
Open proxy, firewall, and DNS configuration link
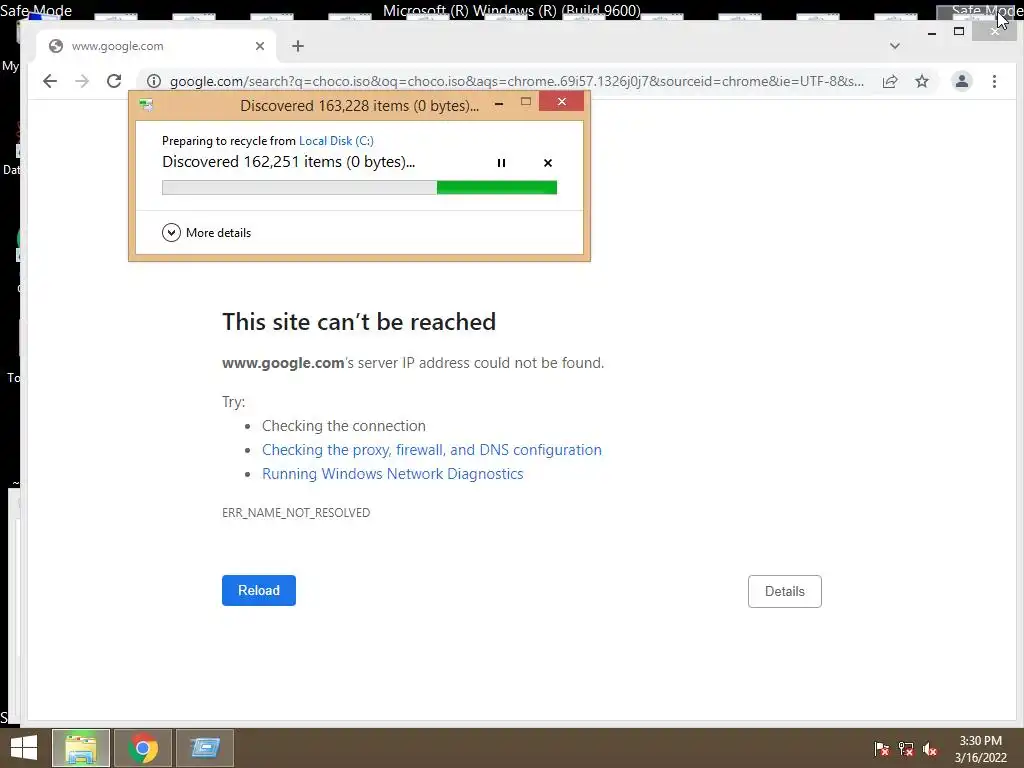pos(432,450)
